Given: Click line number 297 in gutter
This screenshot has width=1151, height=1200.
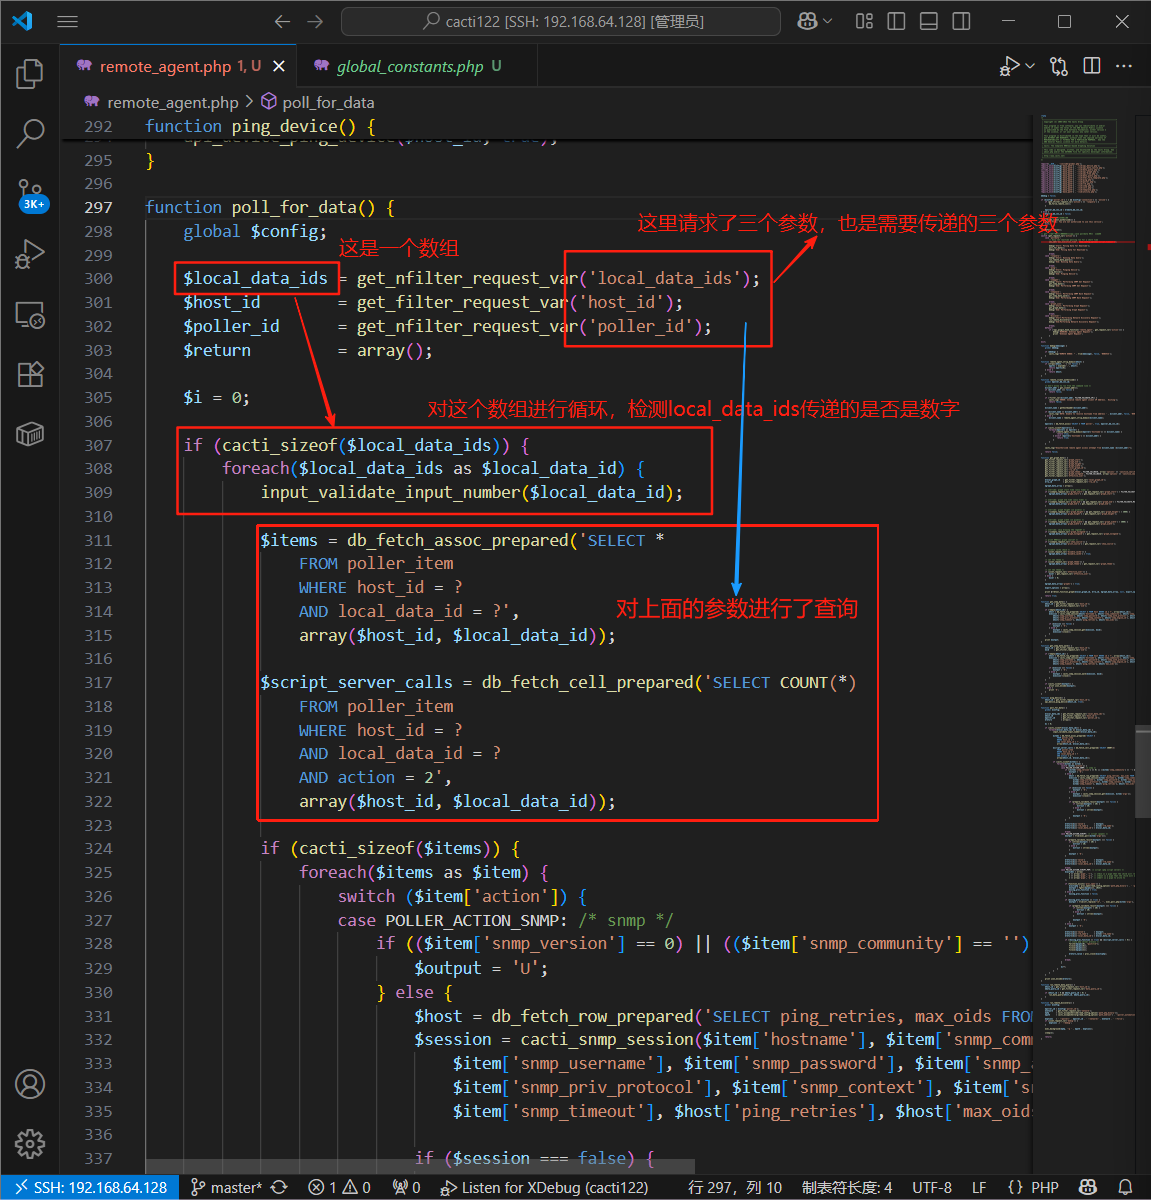Looking at the screenshot, I should point(98,207).
